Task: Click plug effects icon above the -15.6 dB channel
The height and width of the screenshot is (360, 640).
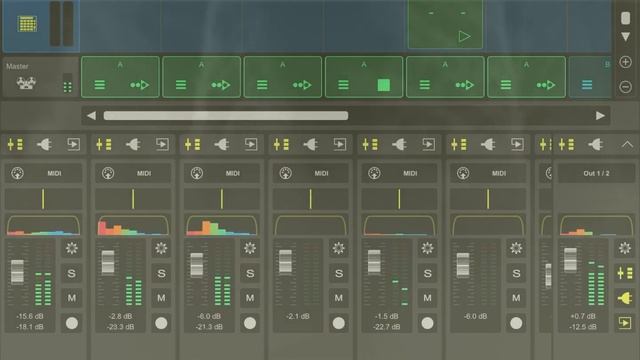Action: pos(44,144)
